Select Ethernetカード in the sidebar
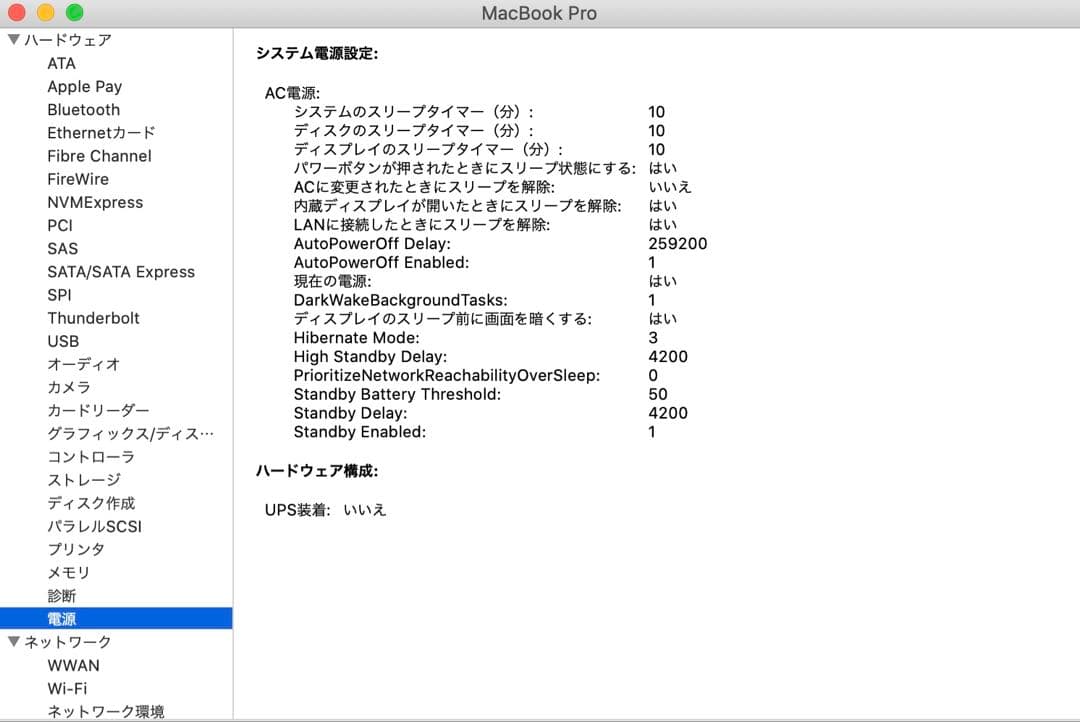The height and width of the screenshot is (722, 1080). pos(100,133)
